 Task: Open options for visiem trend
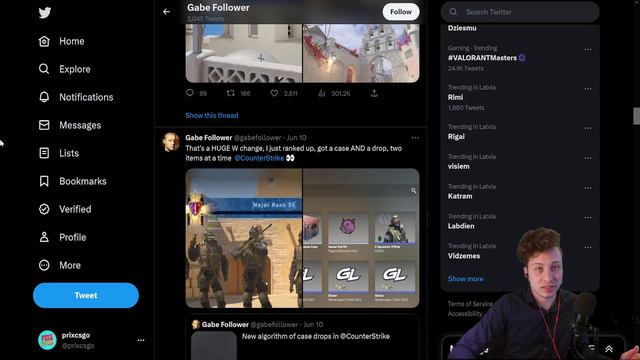coord(588,158)
